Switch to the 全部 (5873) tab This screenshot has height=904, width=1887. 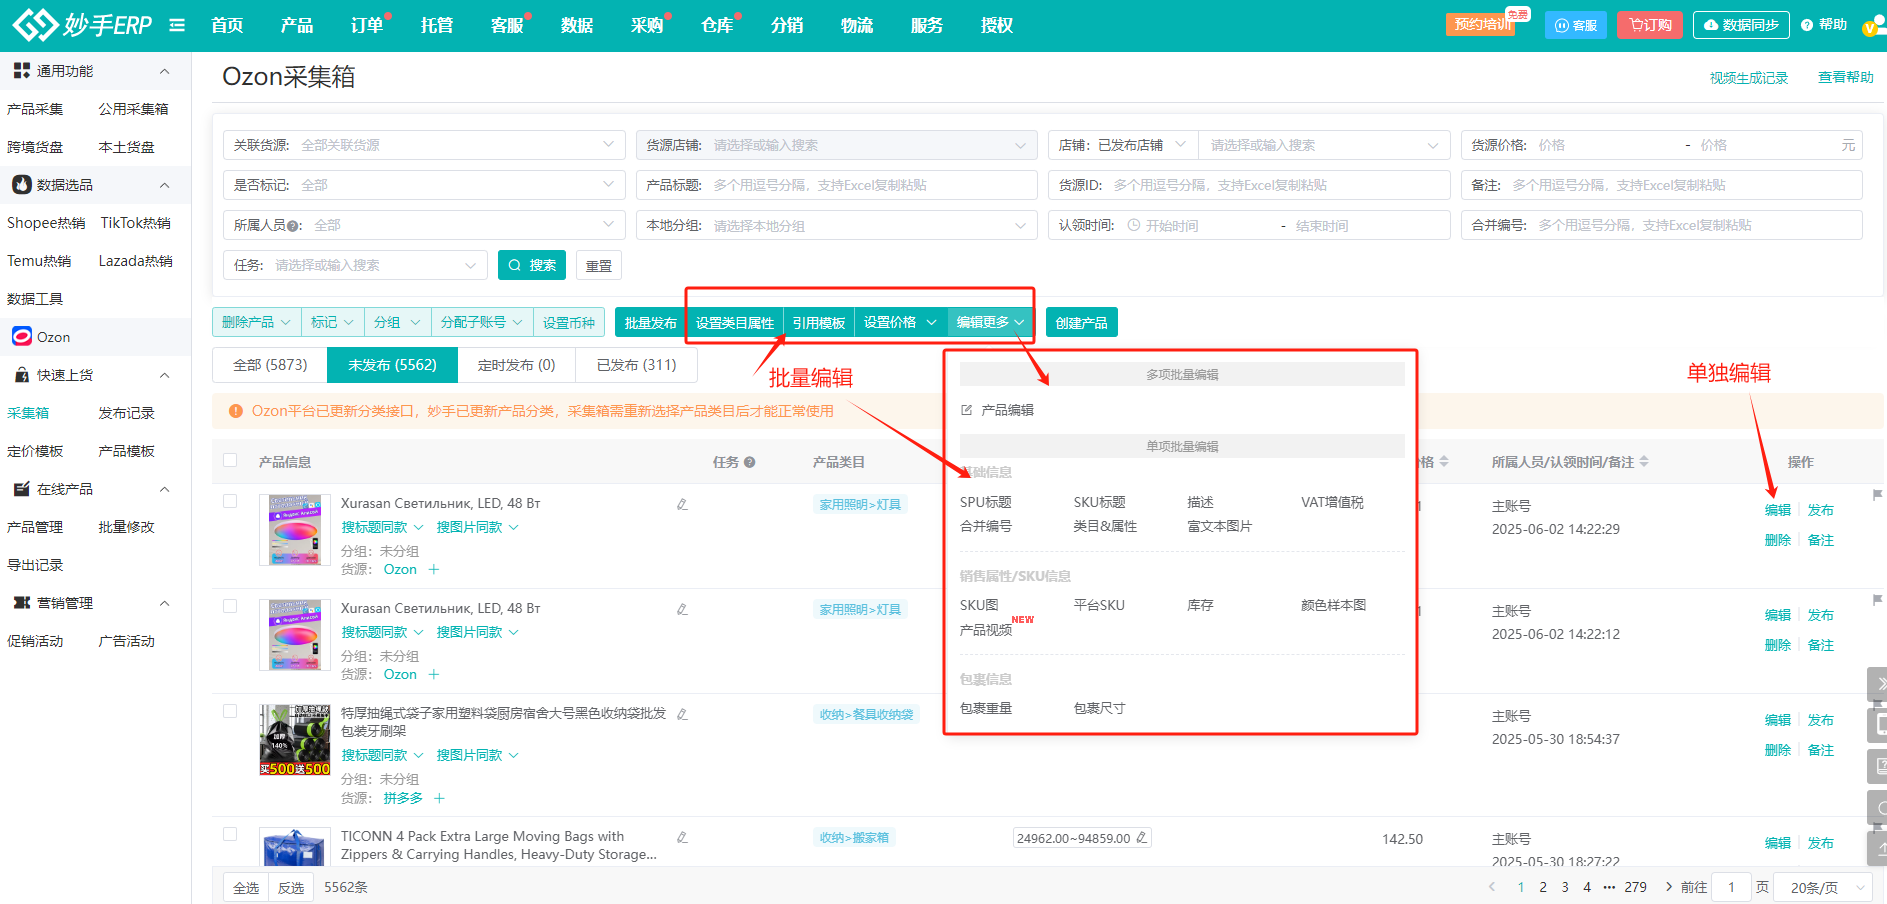tap(270, 365)
